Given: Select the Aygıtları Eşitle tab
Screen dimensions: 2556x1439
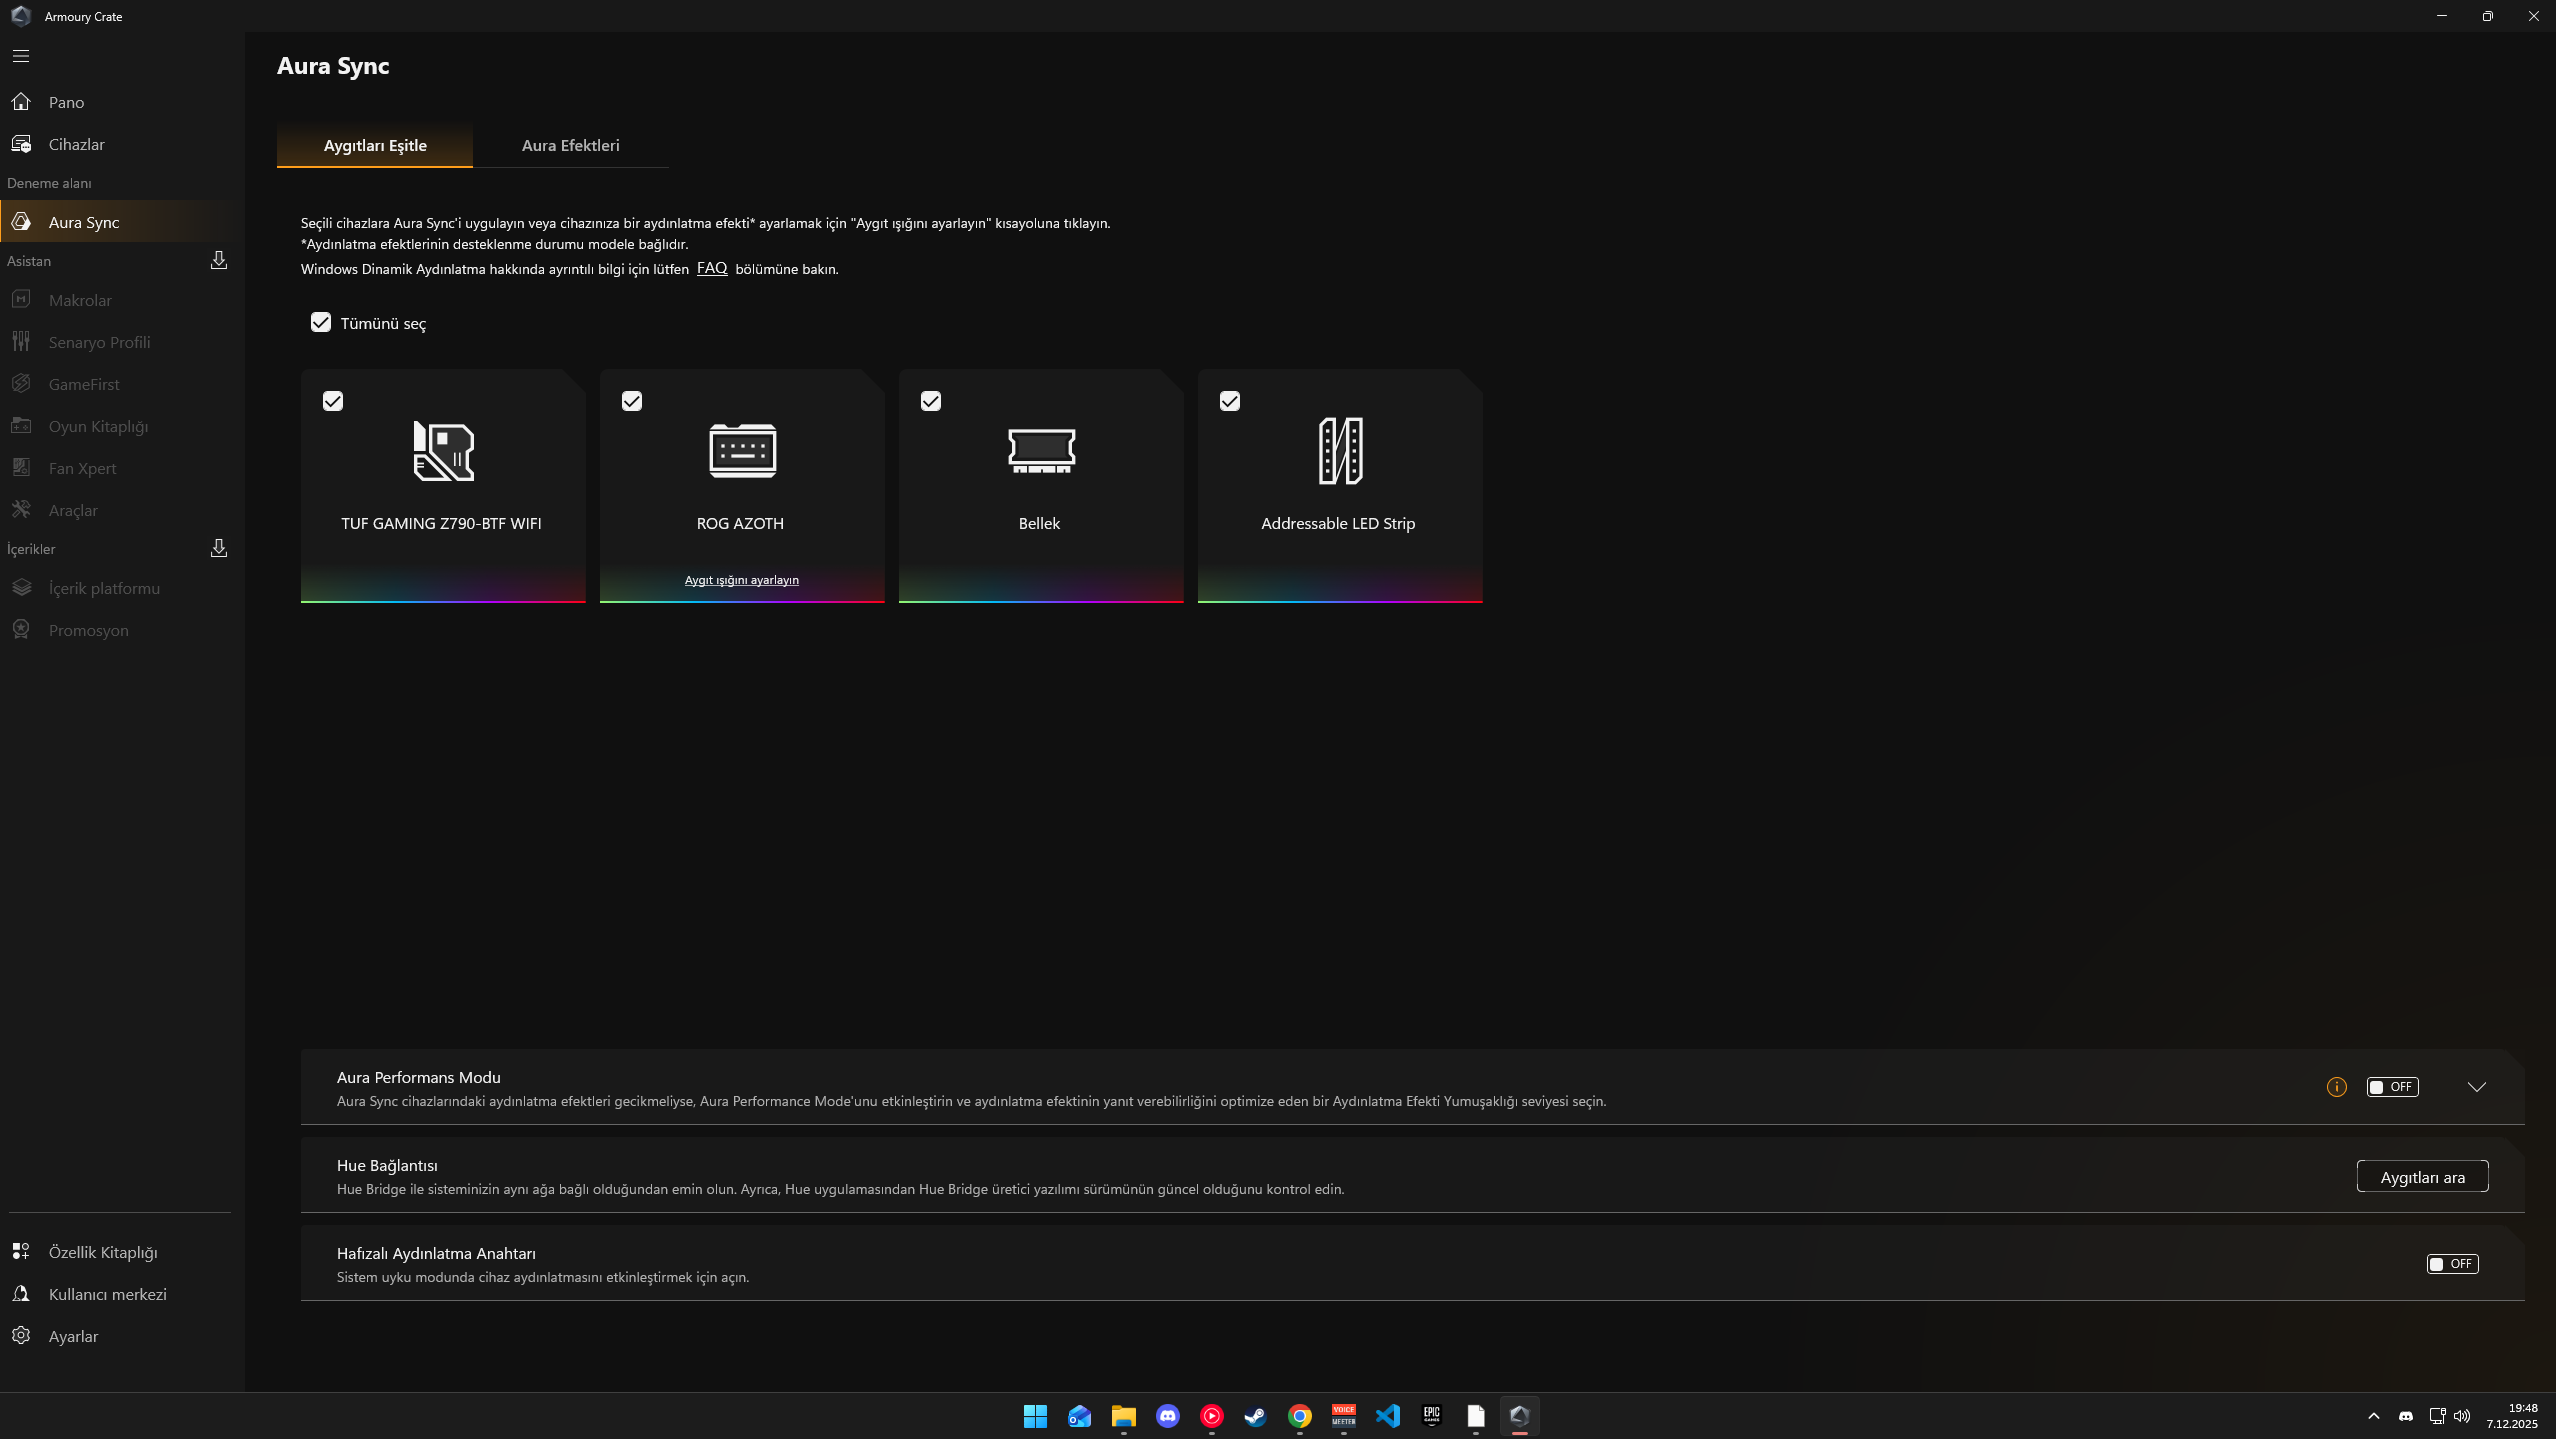Looking at the screenshot, I should coord(375,145).
